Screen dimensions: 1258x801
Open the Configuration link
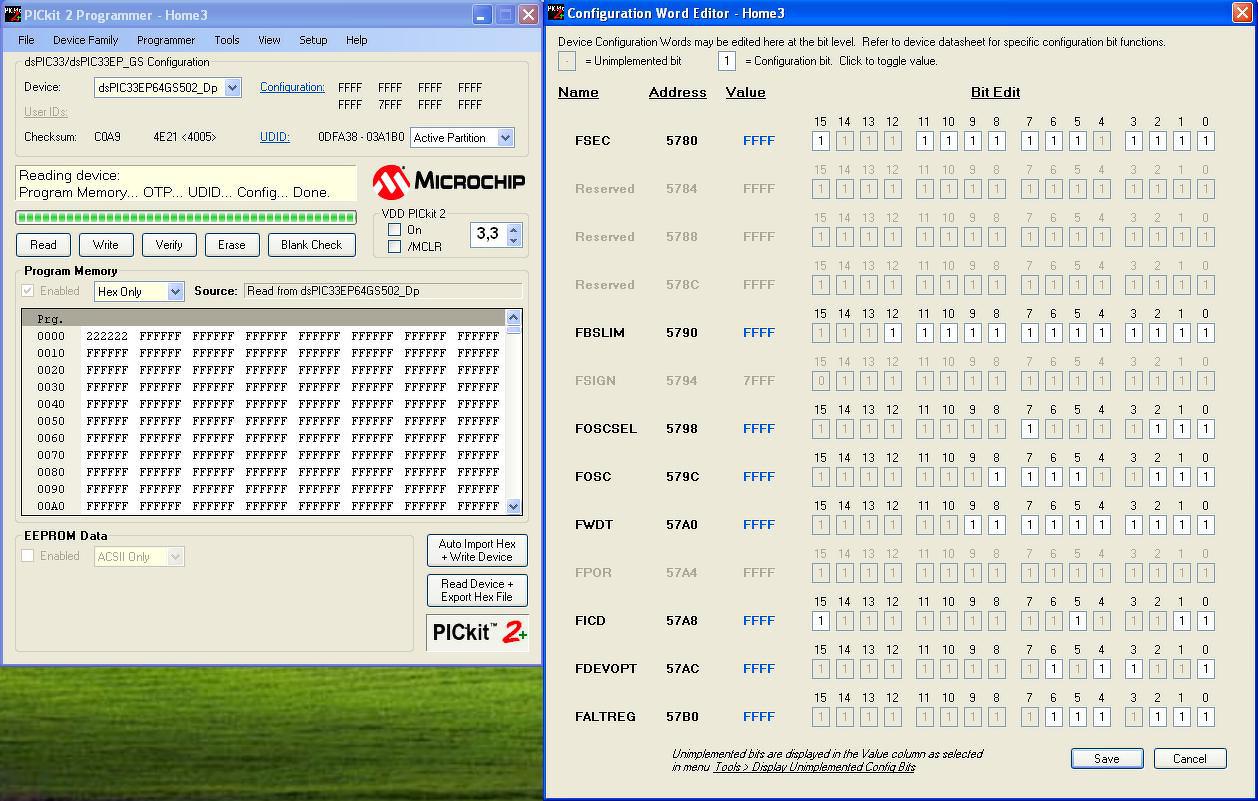[x=292, y=87]
